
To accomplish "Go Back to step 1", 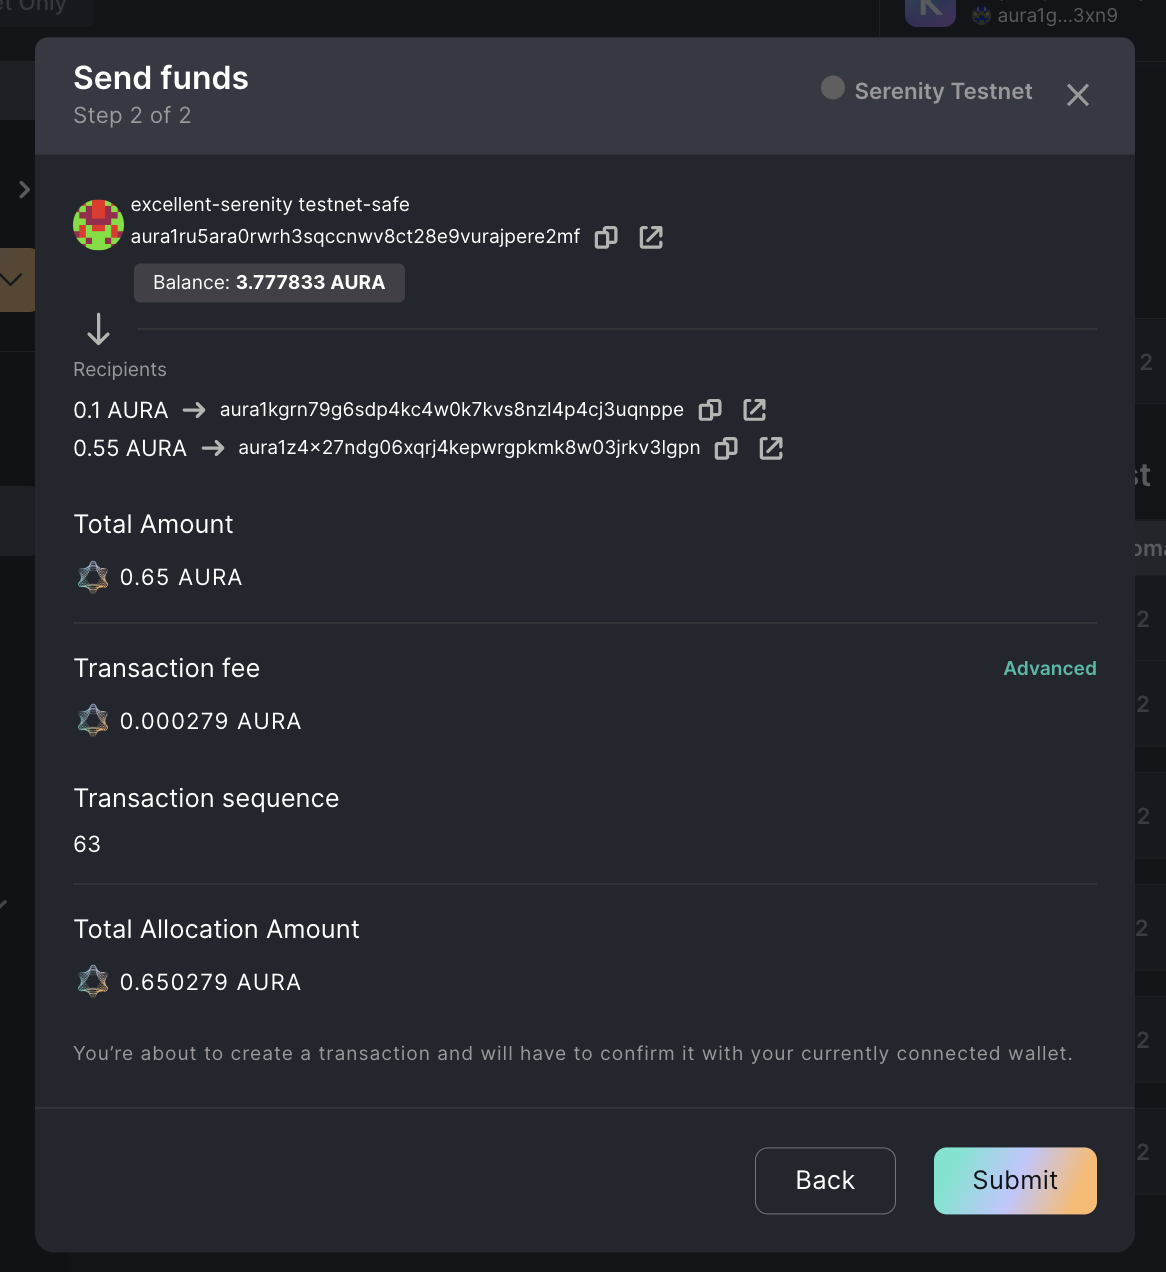I will point(825,1180).
